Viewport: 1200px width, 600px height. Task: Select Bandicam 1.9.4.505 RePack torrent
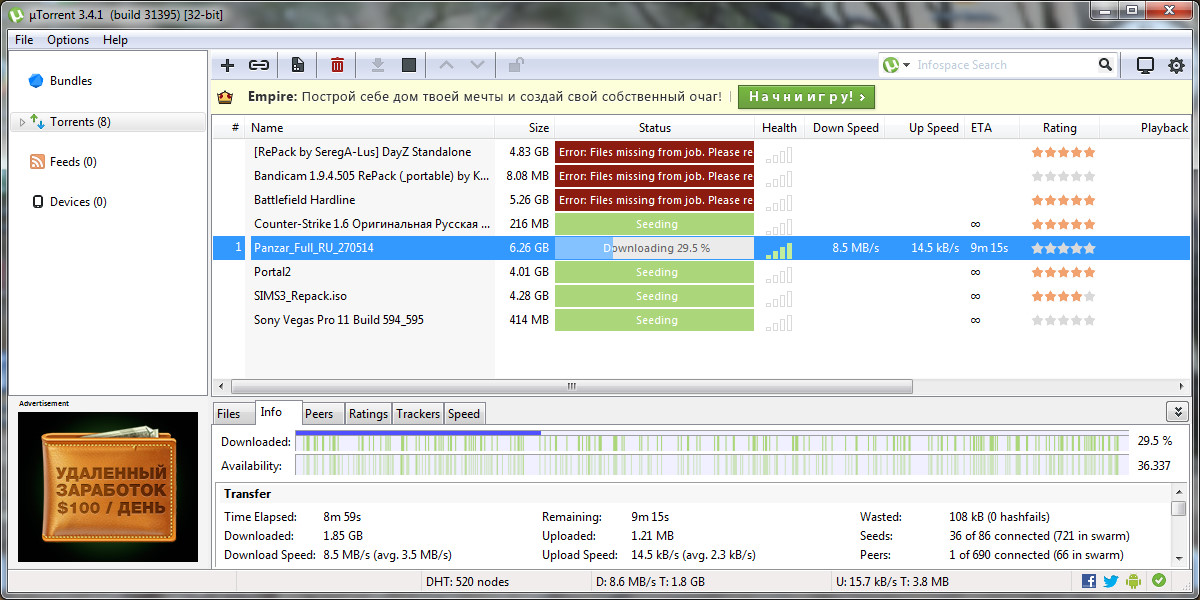tap(700, 176)
